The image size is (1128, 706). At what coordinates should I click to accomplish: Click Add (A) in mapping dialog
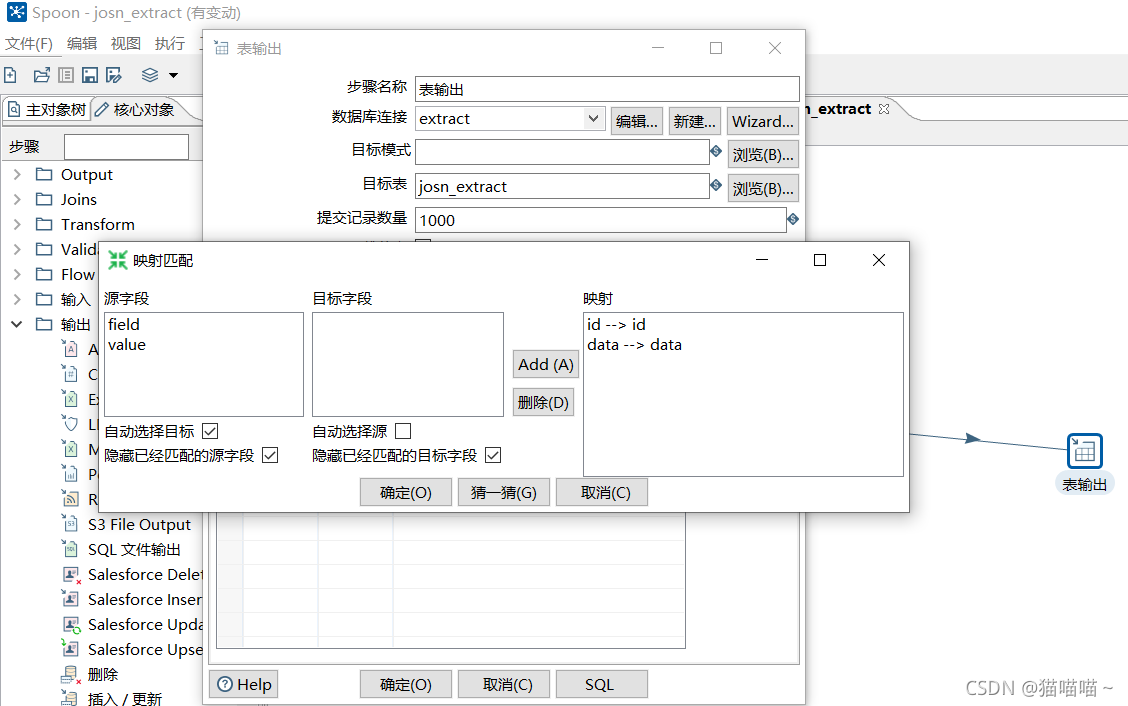click(x=546, y=364)
